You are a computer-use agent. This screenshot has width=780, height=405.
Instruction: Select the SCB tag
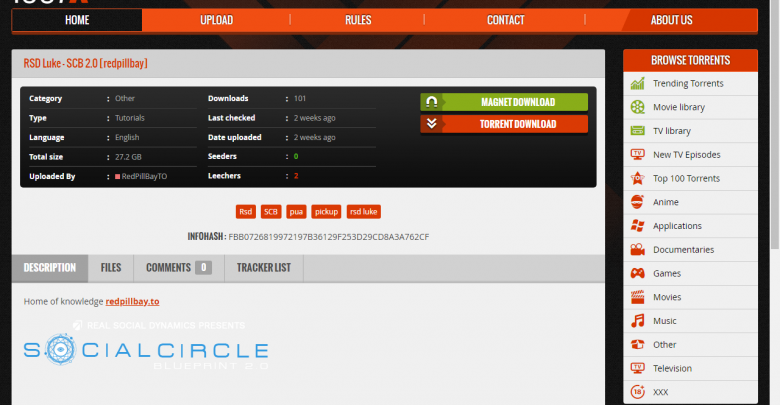[x=271, y=211]
